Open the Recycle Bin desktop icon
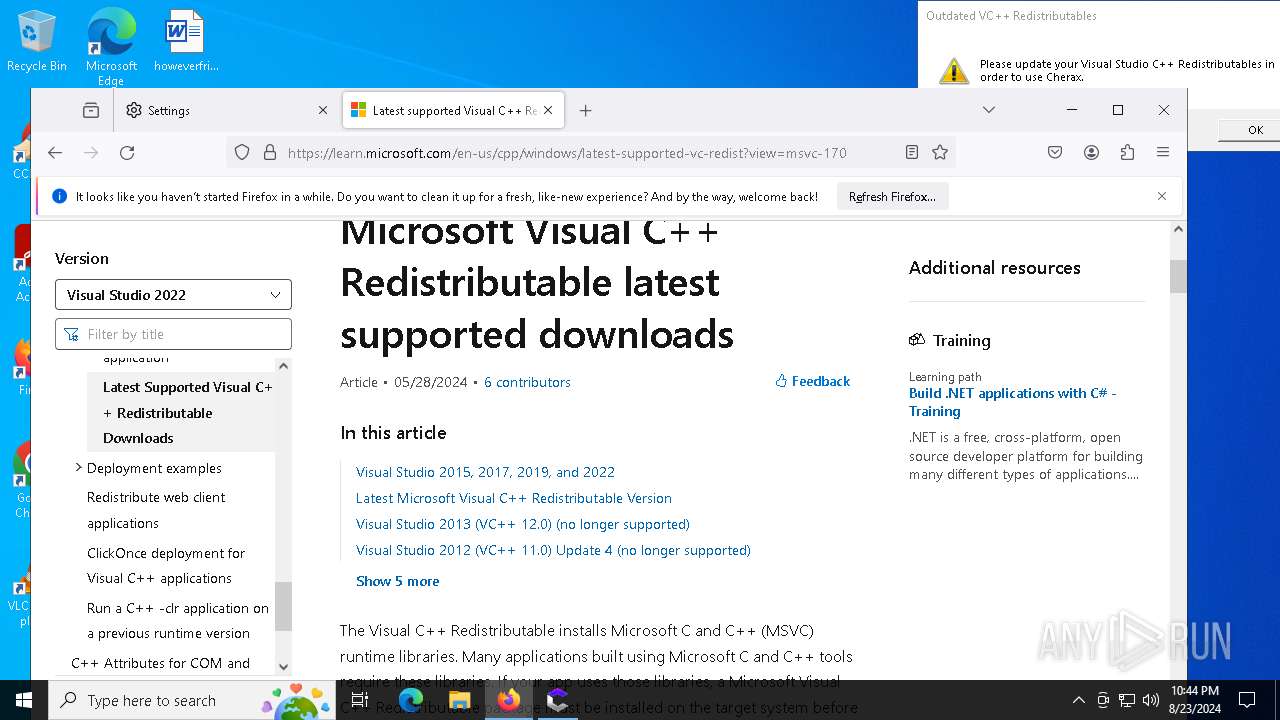Screen dimensions: 1280x720 tap(37, 41)
